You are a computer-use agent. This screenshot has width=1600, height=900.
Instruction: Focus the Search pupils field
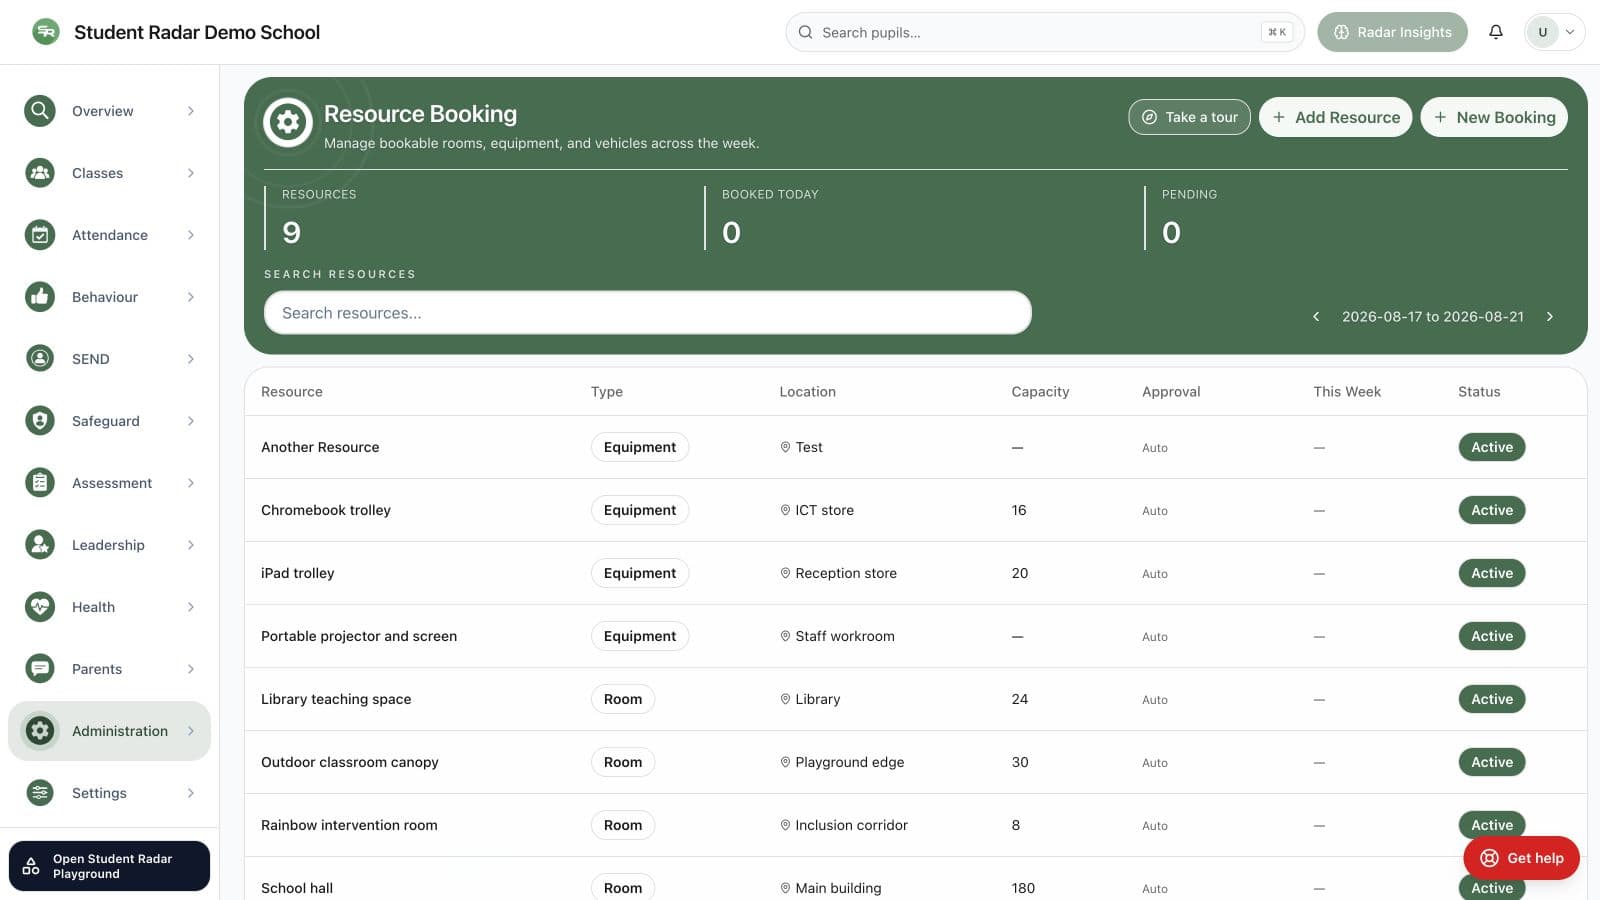coord(1045,32)
